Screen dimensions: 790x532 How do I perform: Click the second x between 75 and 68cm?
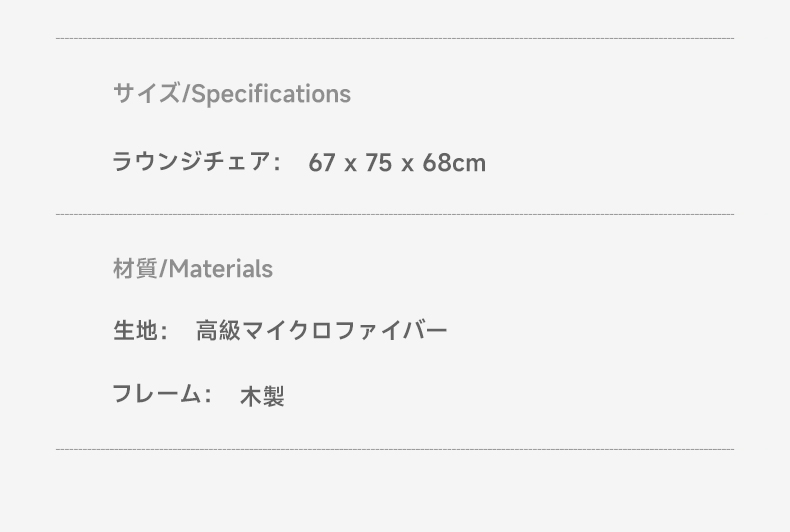click(x=408, y=165)
